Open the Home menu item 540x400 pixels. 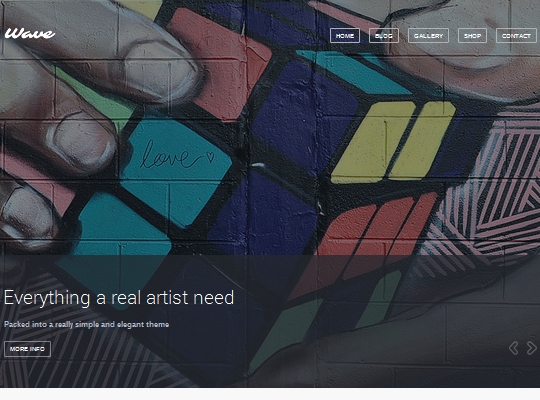click(x=345, y=35)
